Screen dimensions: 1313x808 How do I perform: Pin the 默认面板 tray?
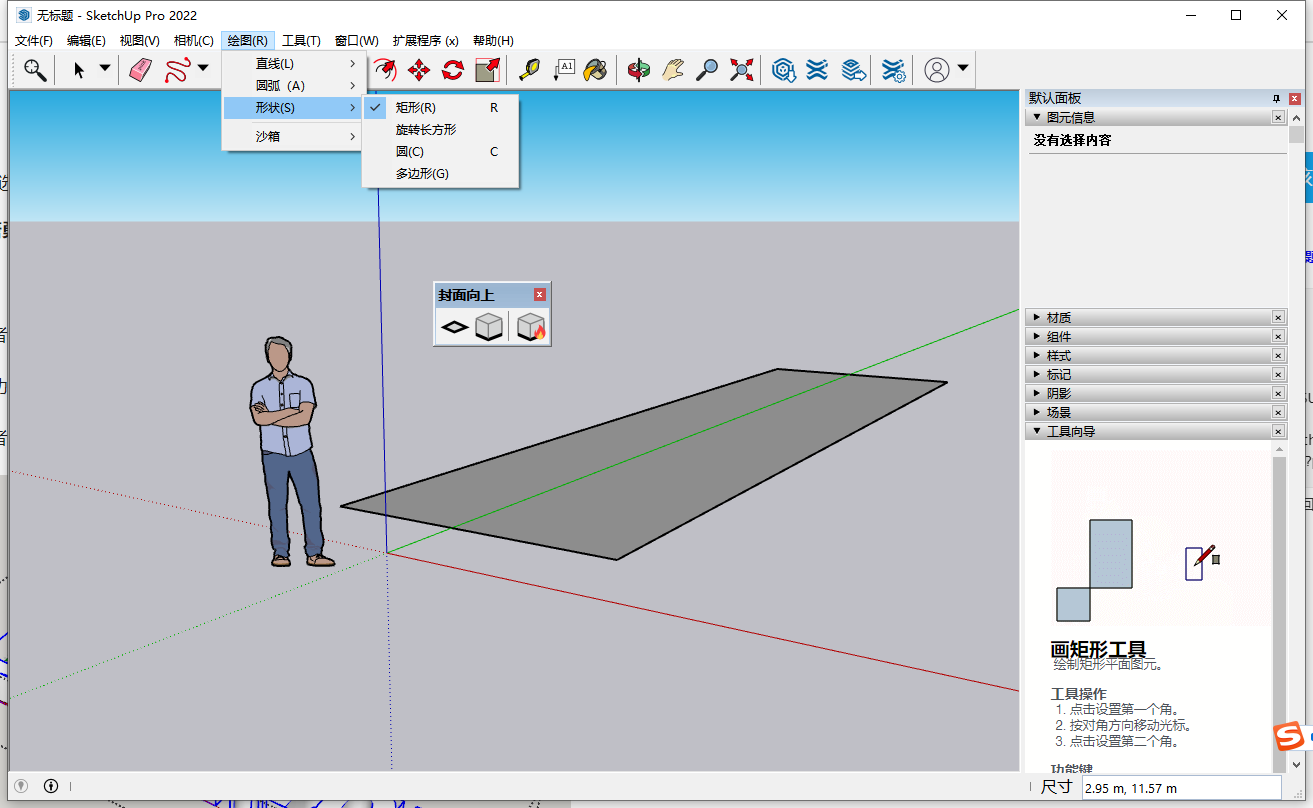coord(1276,98)
